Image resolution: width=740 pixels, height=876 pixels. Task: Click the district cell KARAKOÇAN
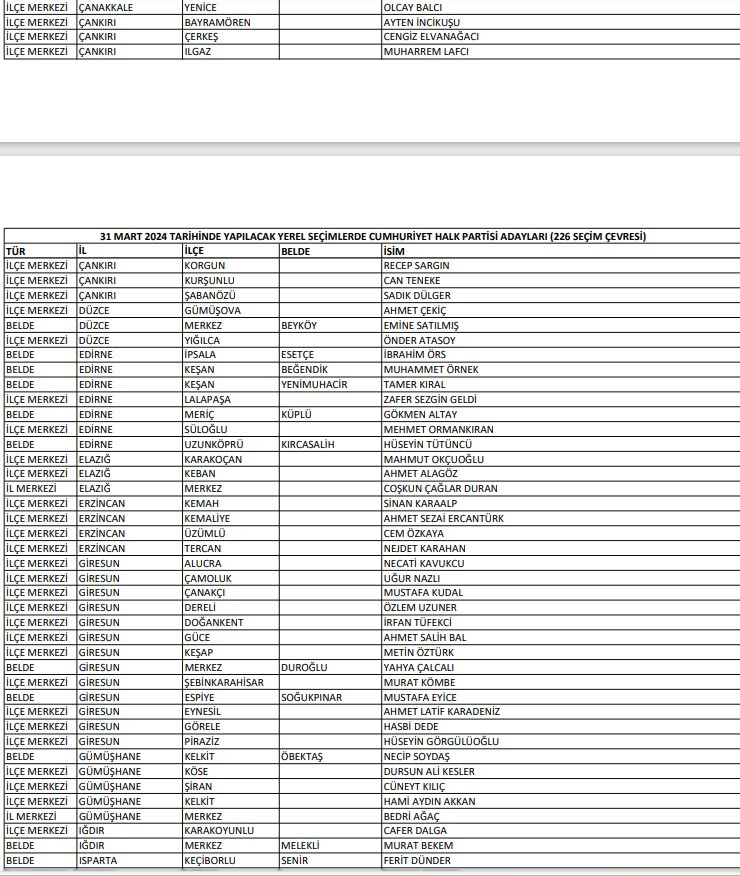[213, 459]
